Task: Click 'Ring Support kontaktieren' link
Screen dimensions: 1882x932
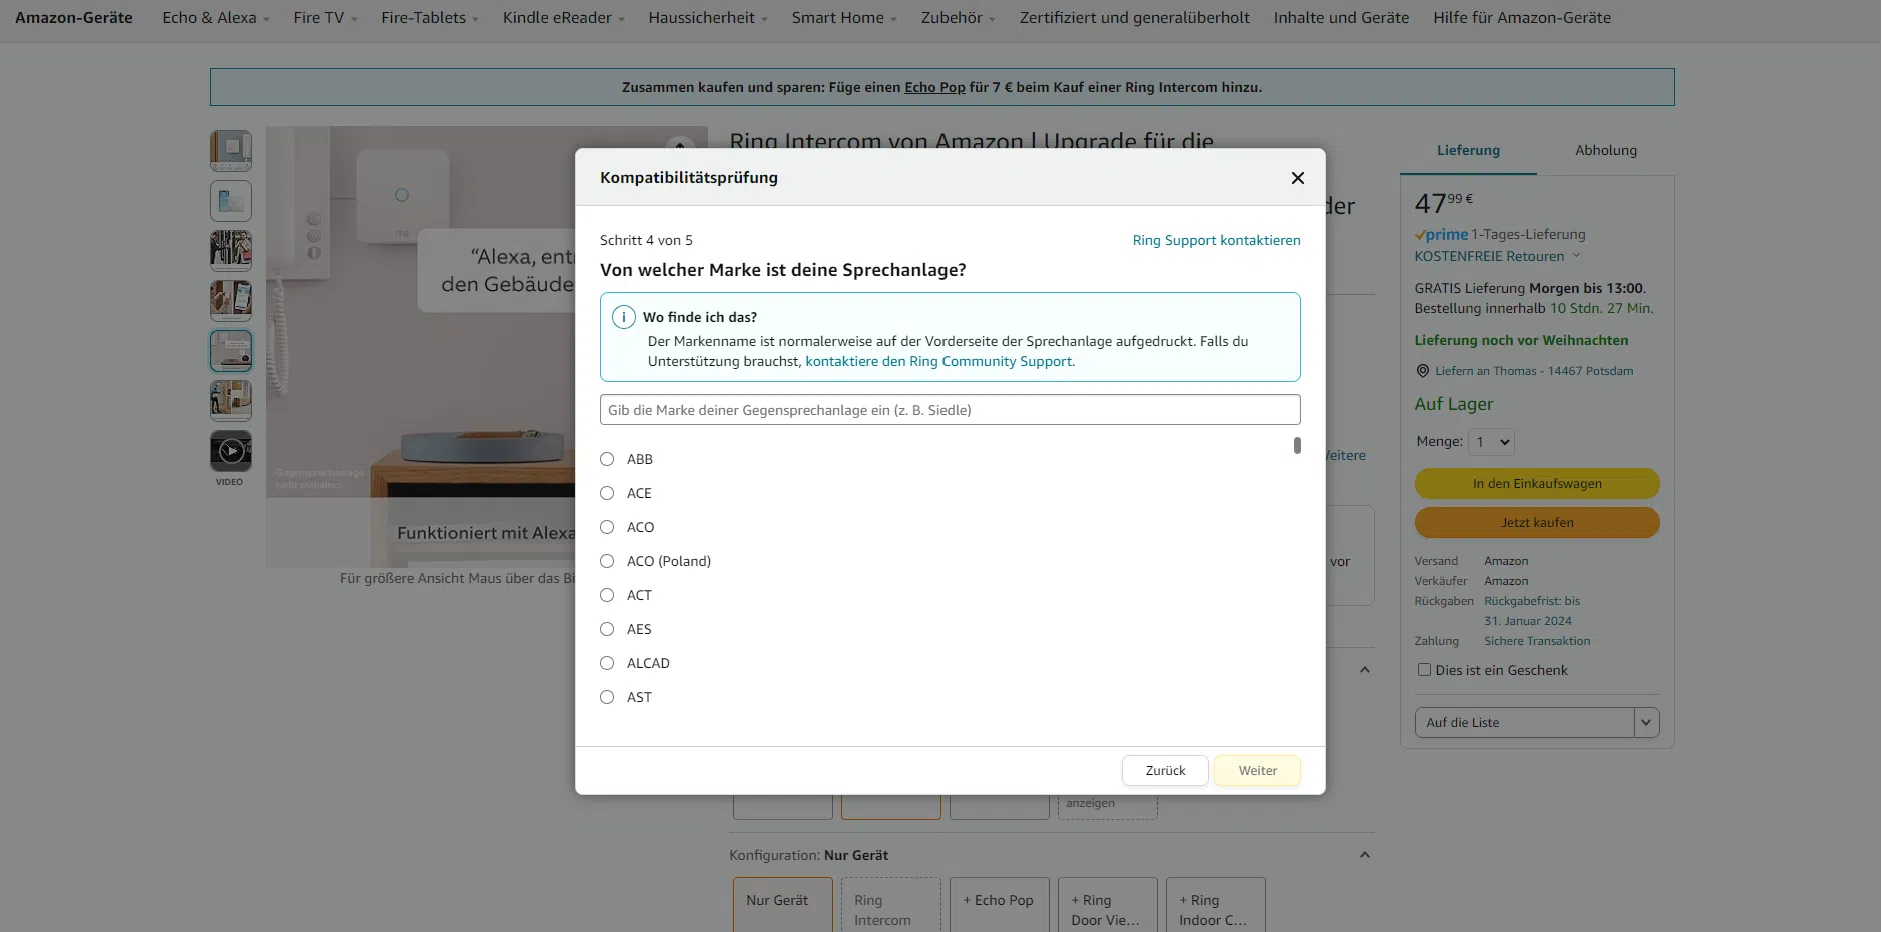Action: tap(1216, 240)
